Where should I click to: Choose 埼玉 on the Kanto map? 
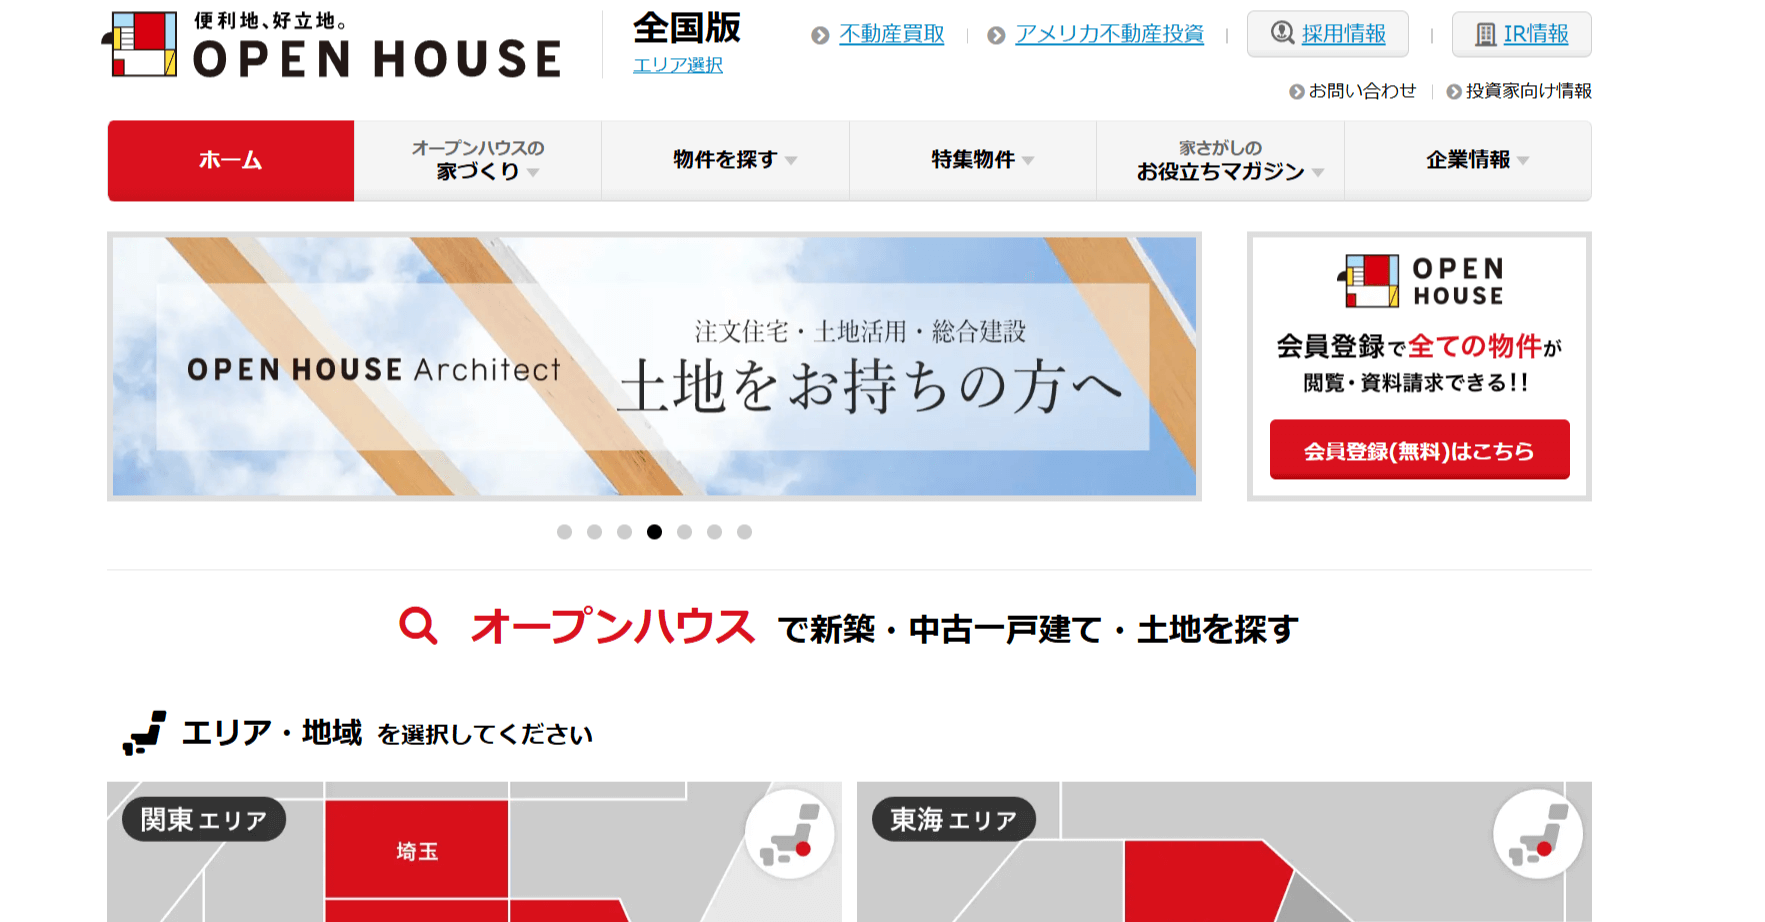(417, 850)
